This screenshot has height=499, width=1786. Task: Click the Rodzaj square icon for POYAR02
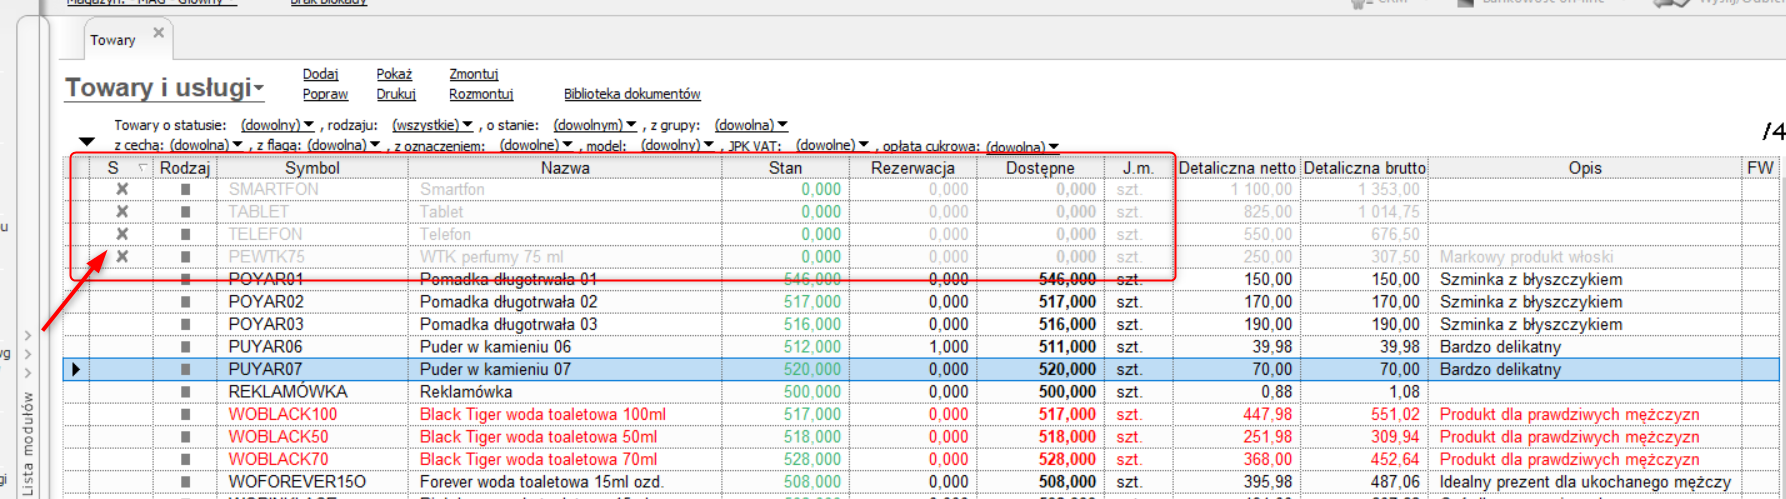pyautogui.click(x=185, y=302)
